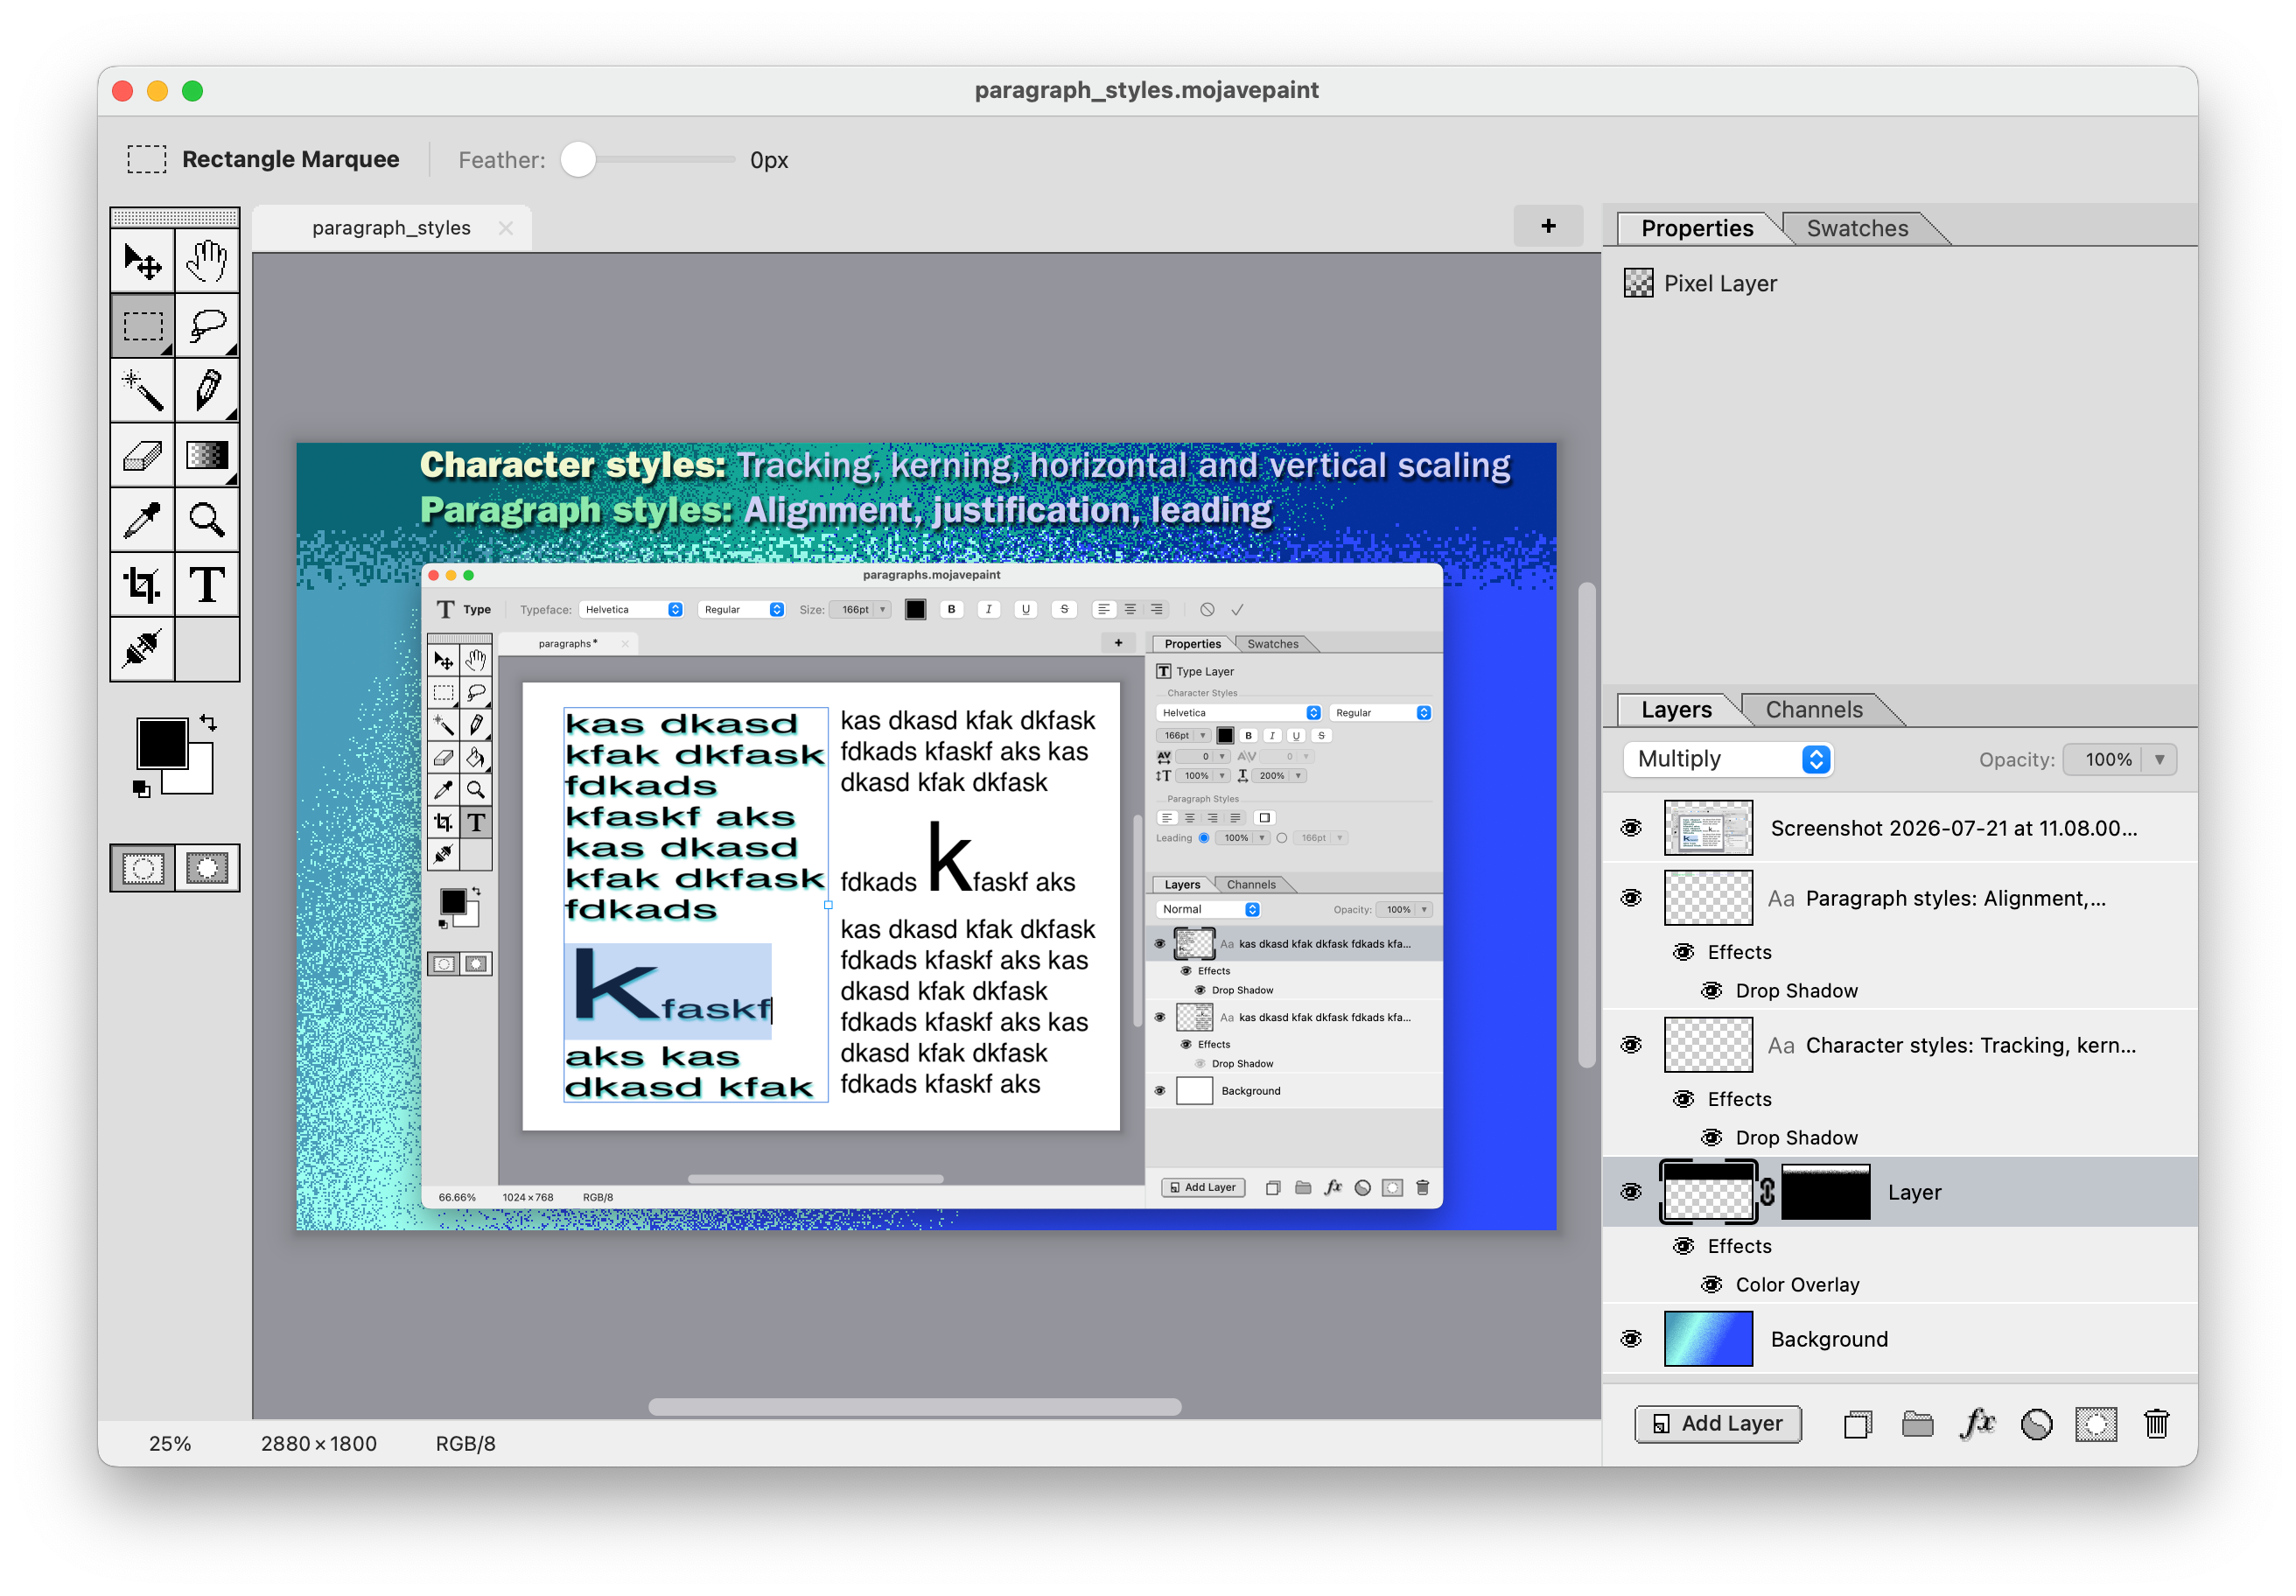
Task: Select the Crop tool
Action: click(x=142, y=585)
